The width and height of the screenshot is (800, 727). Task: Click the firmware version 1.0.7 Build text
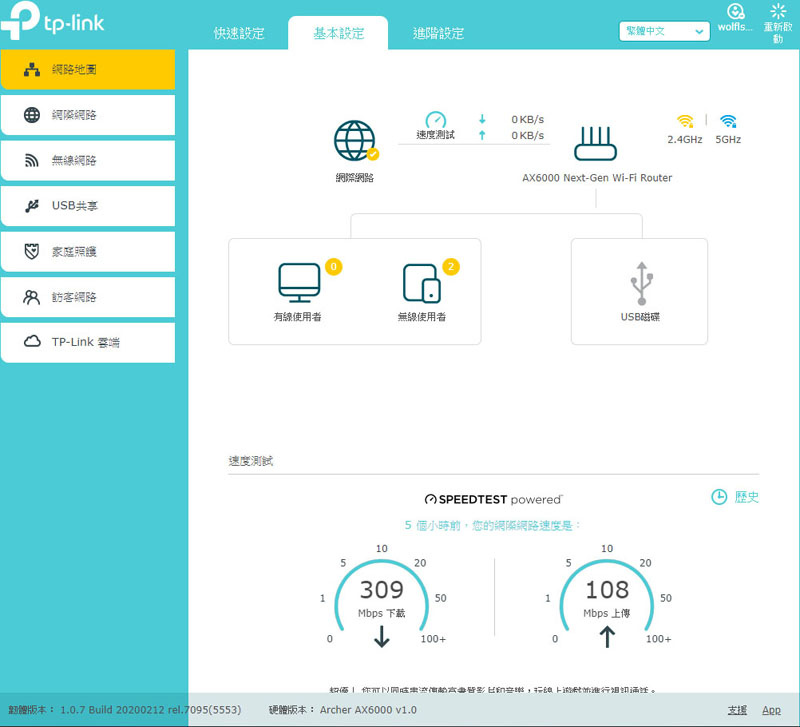[x=151, y=710]
